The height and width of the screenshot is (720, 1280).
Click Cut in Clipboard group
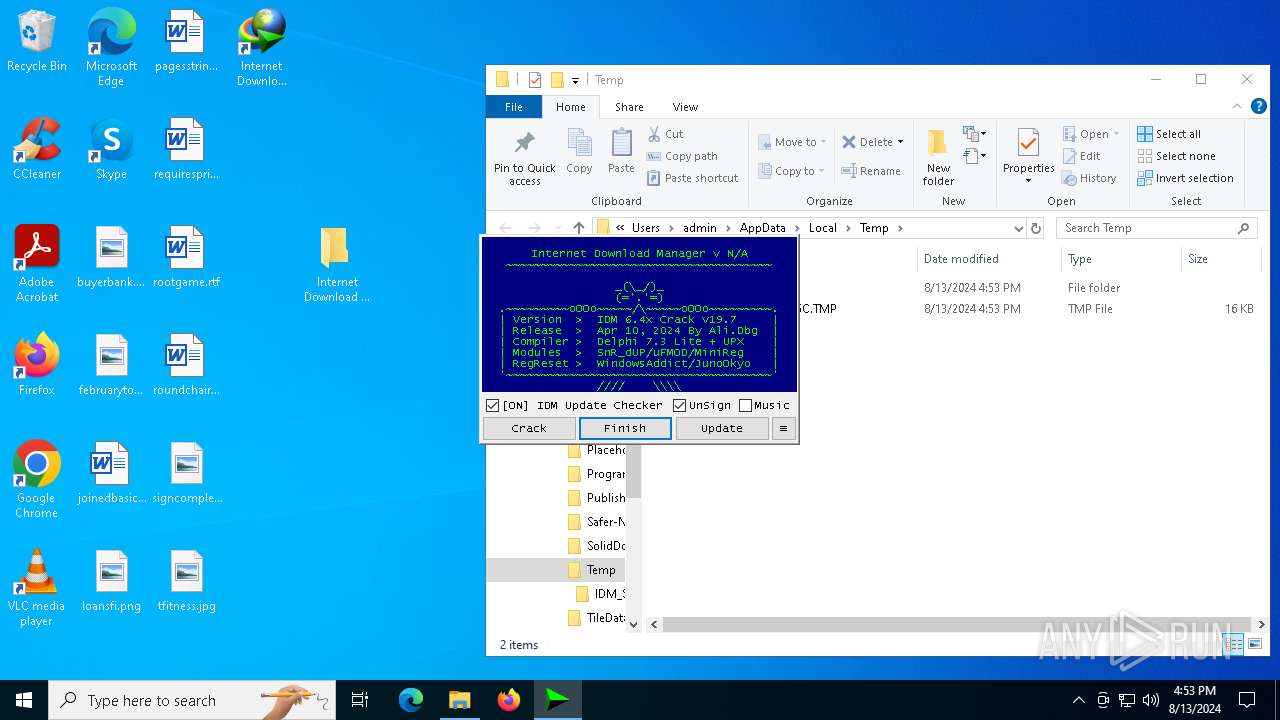tap(666, 134)
